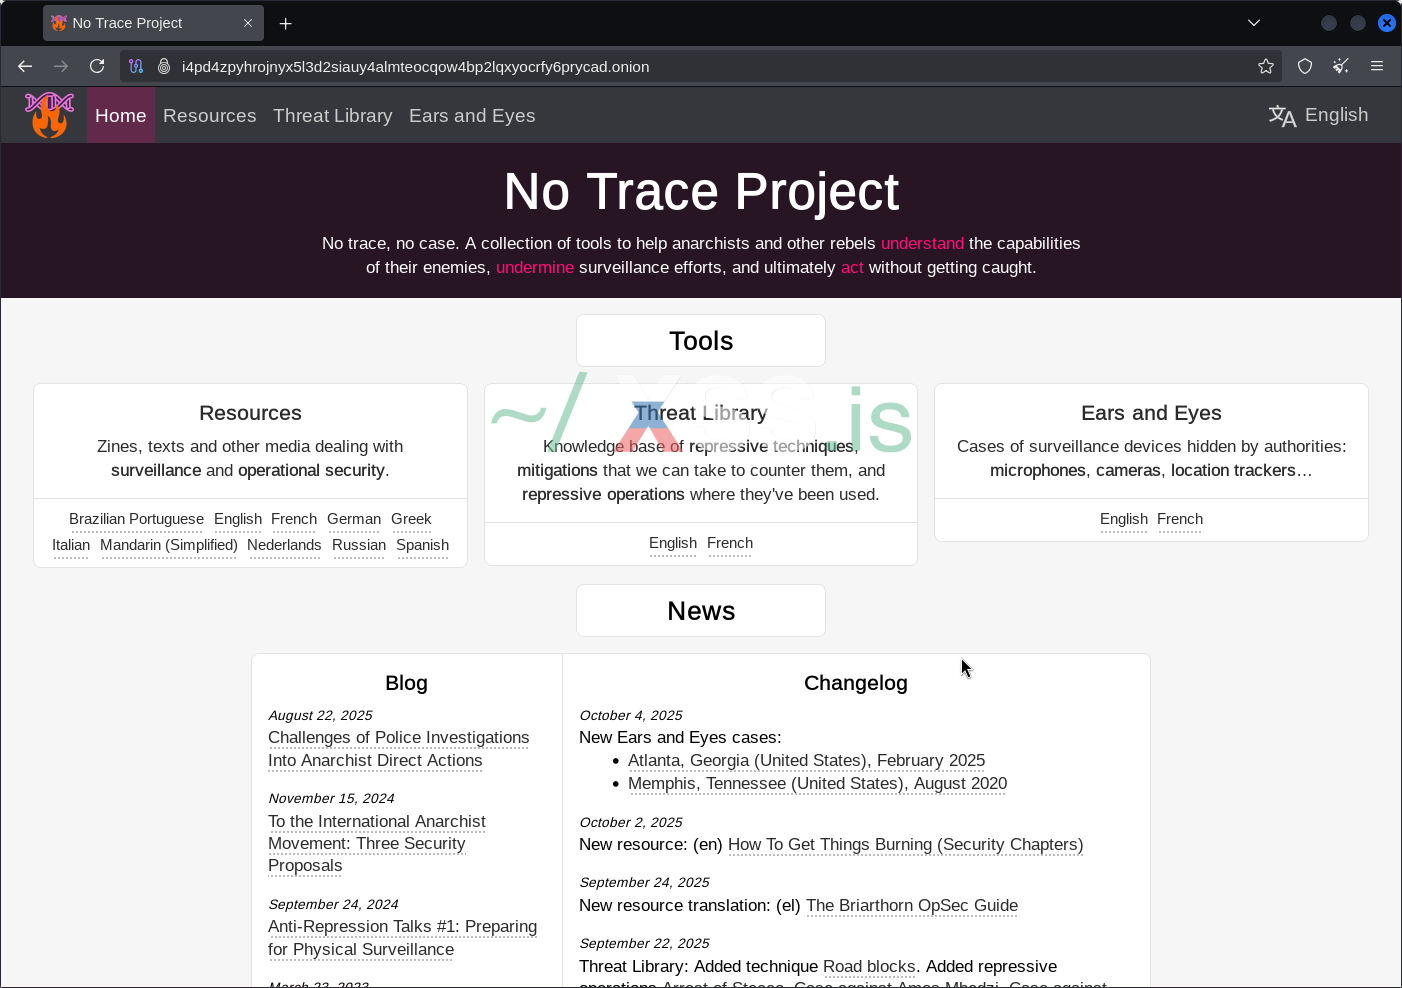
Task: Choose Russian under the Resources card
Action: pyautogui.click(x=359, y=545)
